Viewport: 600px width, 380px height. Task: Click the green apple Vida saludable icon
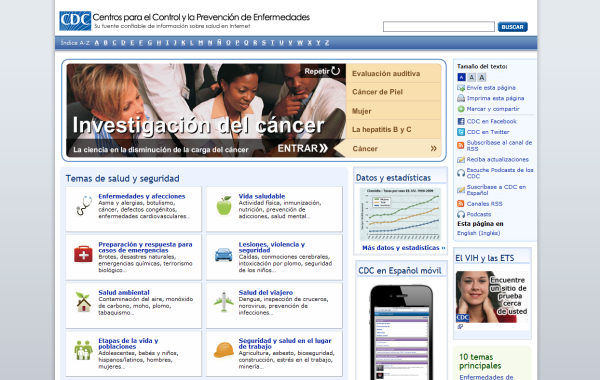coord(224,205)
